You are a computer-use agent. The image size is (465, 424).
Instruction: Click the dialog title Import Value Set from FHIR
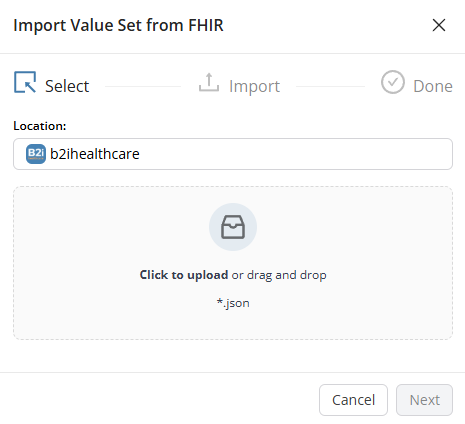coord(118,25)
